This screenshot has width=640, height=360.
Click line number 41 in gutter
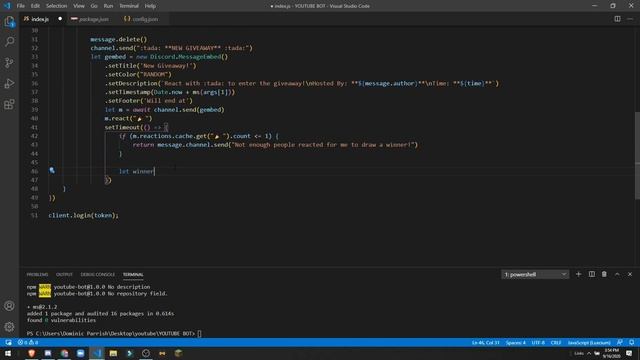(x=34, y=127)
